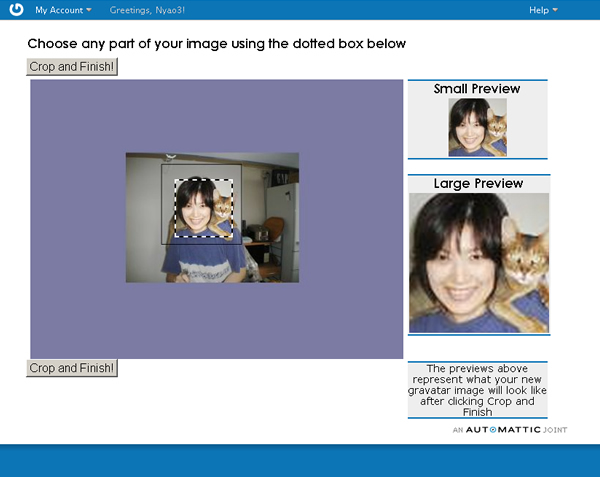Open the My Account menu
600x477 pixels.
(59, 10)
